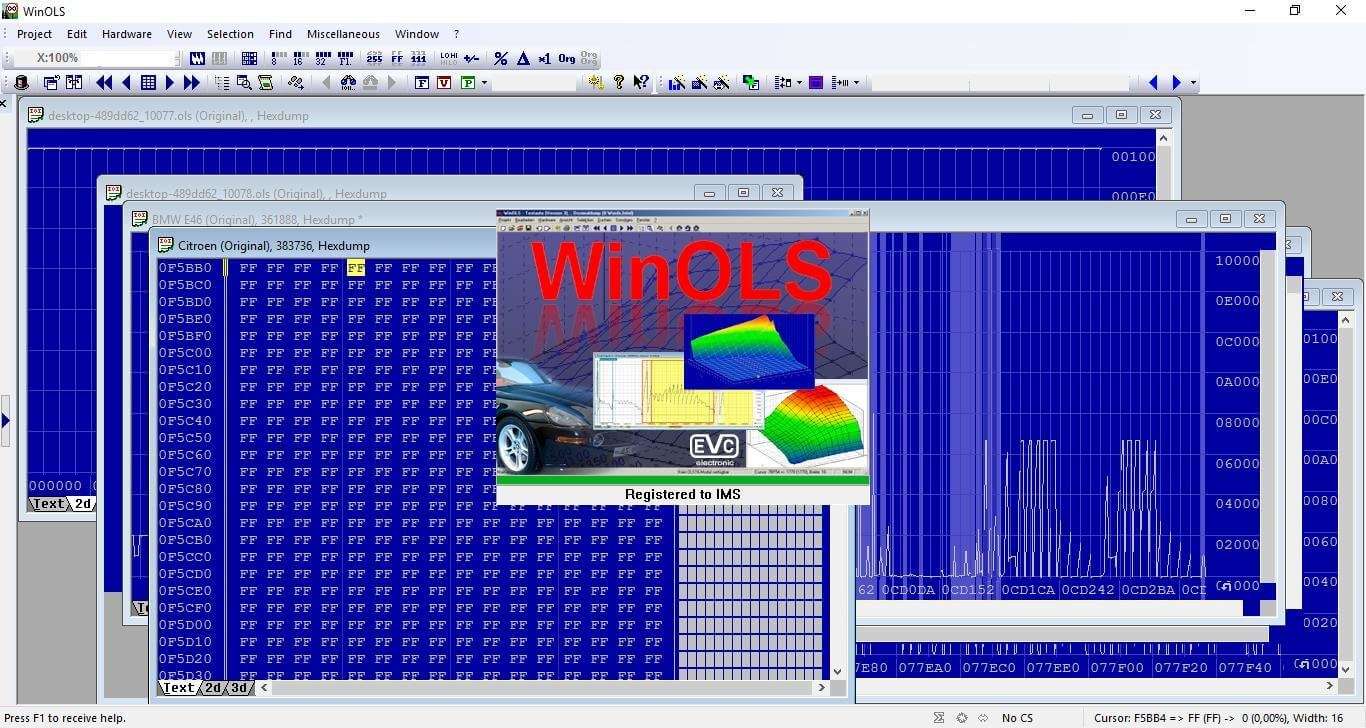Click far-right toolbar blue right arrow
Screen dimensions: 1366x728
(x=1176, y=83)
